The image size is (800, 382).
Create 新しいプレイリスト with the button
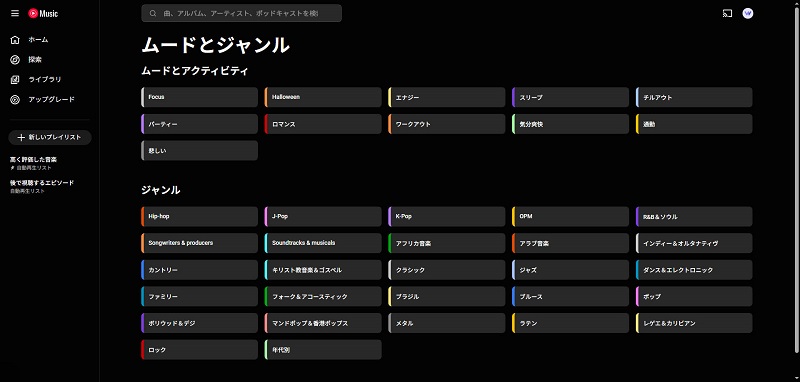coord(50,137)
